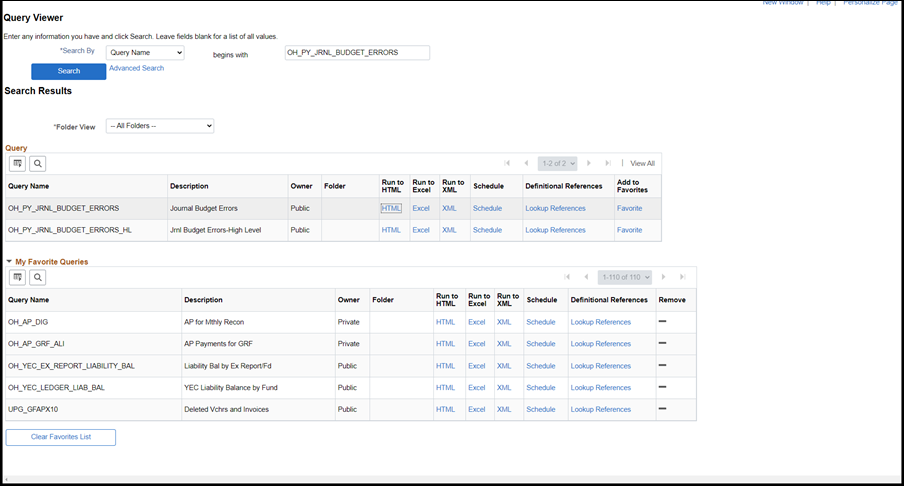This screenshot has height=486, width=904.
Task: Remove OH_YEC_EX_REPORT_LIABILITY_BAL from favorites
Action: click(662, 365)
